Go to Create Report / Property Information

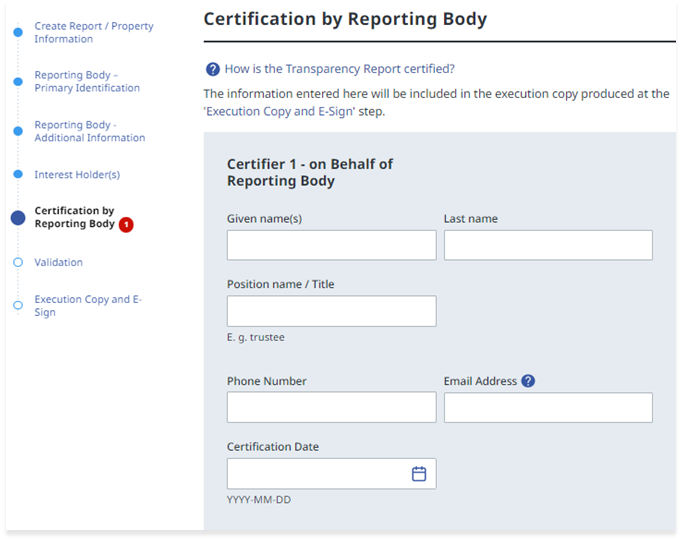point(94,32)
